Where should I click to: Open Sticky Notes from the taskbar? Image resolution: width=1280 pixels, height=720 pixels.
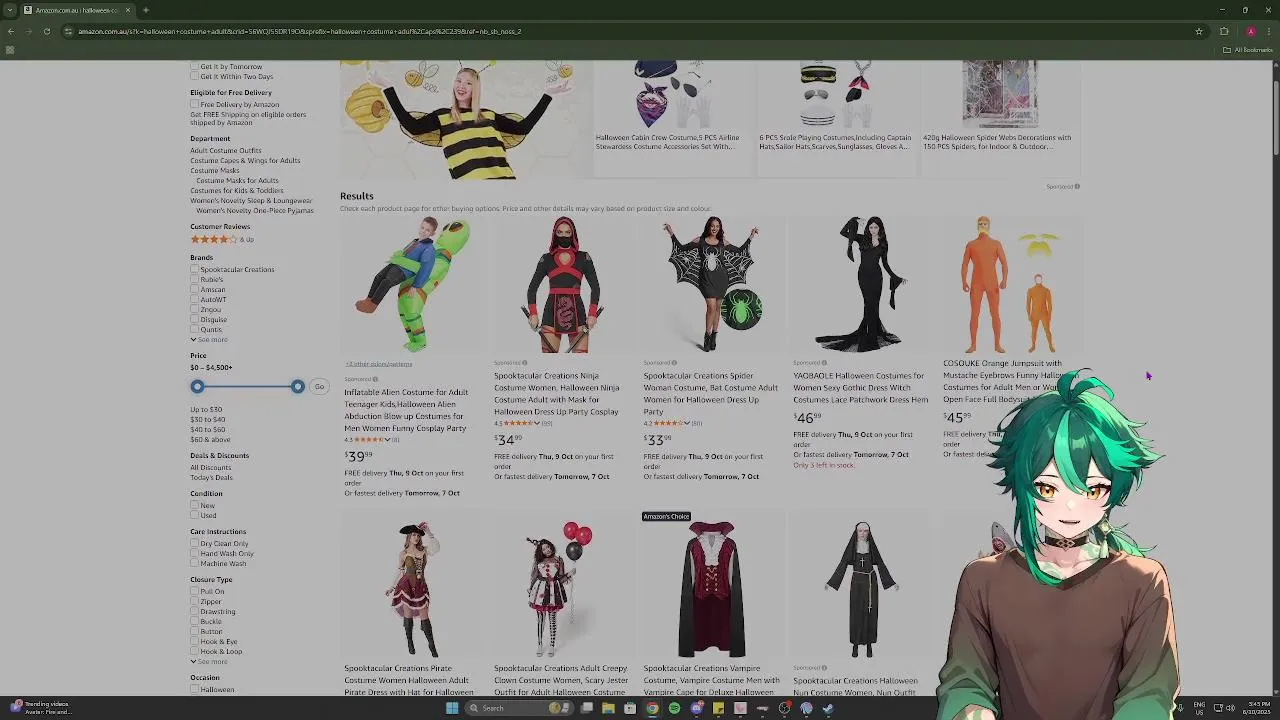(x=718, y=708)
